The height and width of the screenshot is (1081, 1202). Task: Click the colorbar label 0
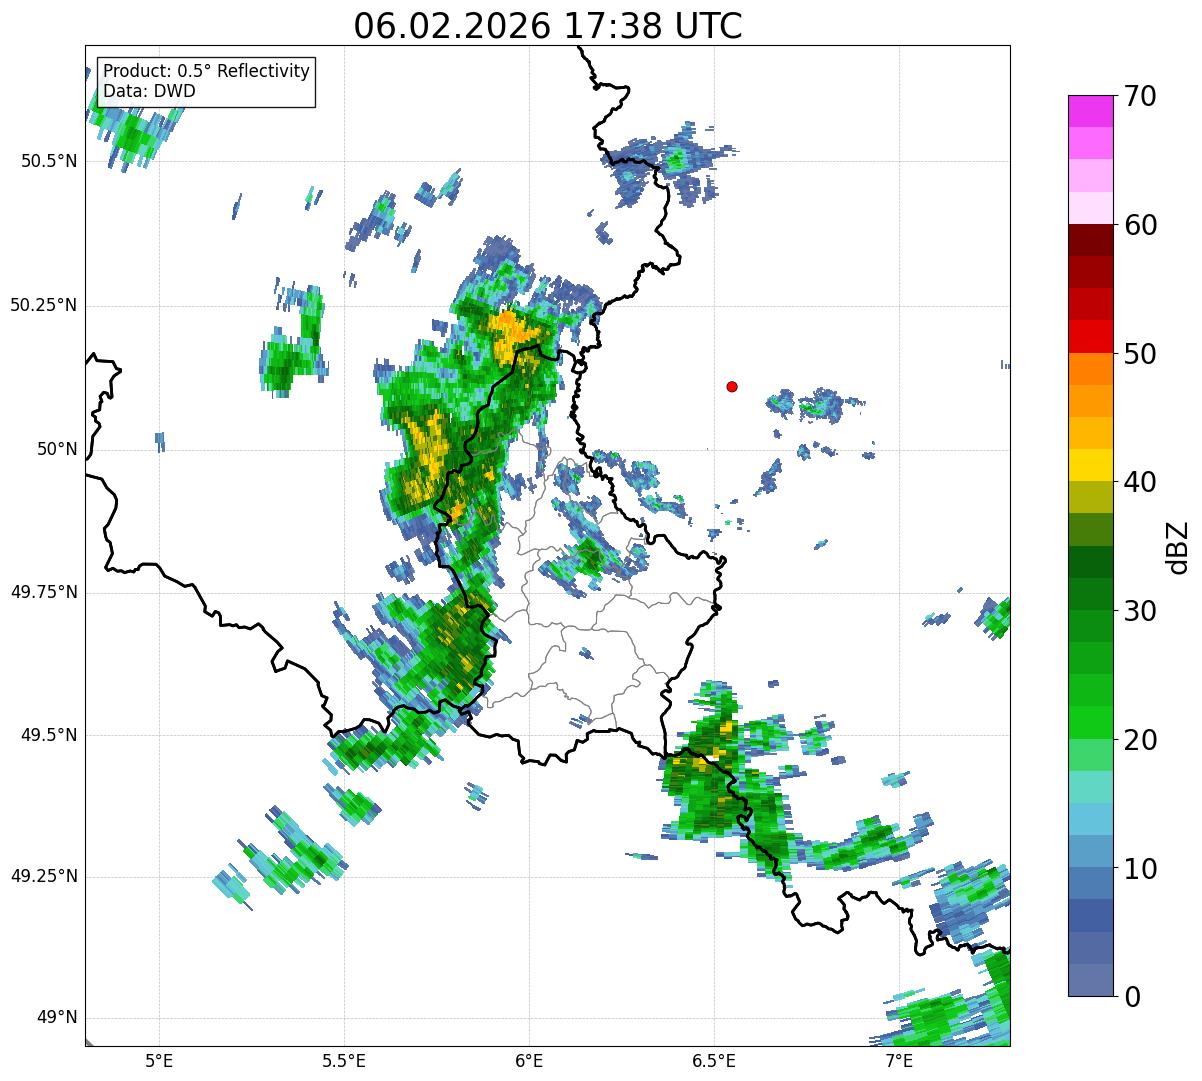point(1132,997)
